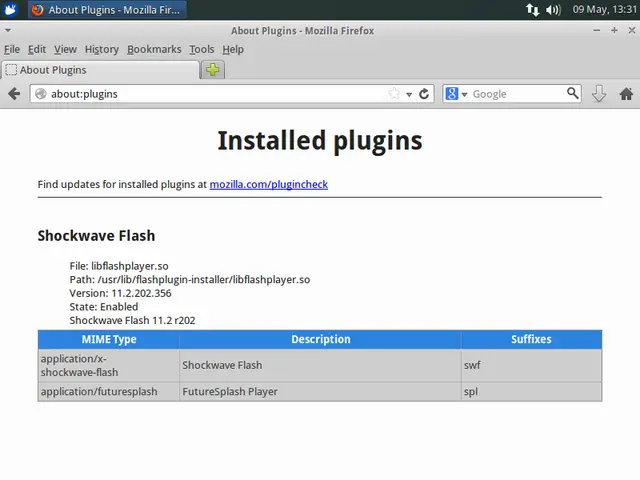Go to the home page
This screenshot has width=640, height=480.
(x=626, y=94)
